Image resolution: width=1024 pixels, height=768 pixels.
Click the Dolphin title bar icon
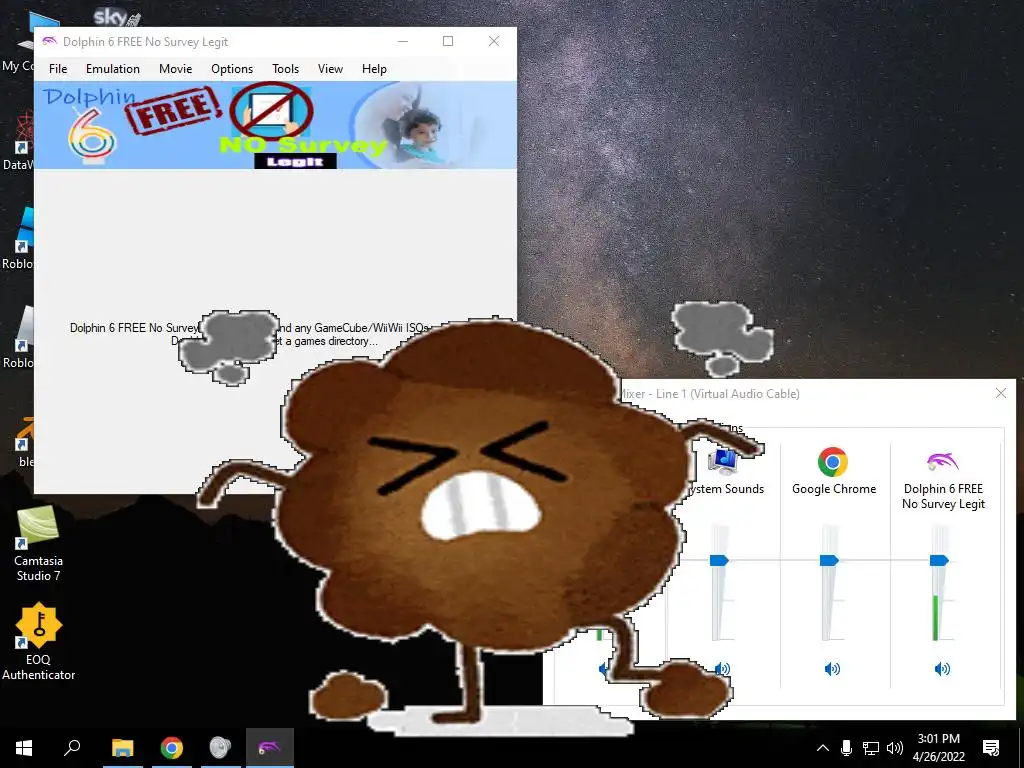(x=49, y=41)
